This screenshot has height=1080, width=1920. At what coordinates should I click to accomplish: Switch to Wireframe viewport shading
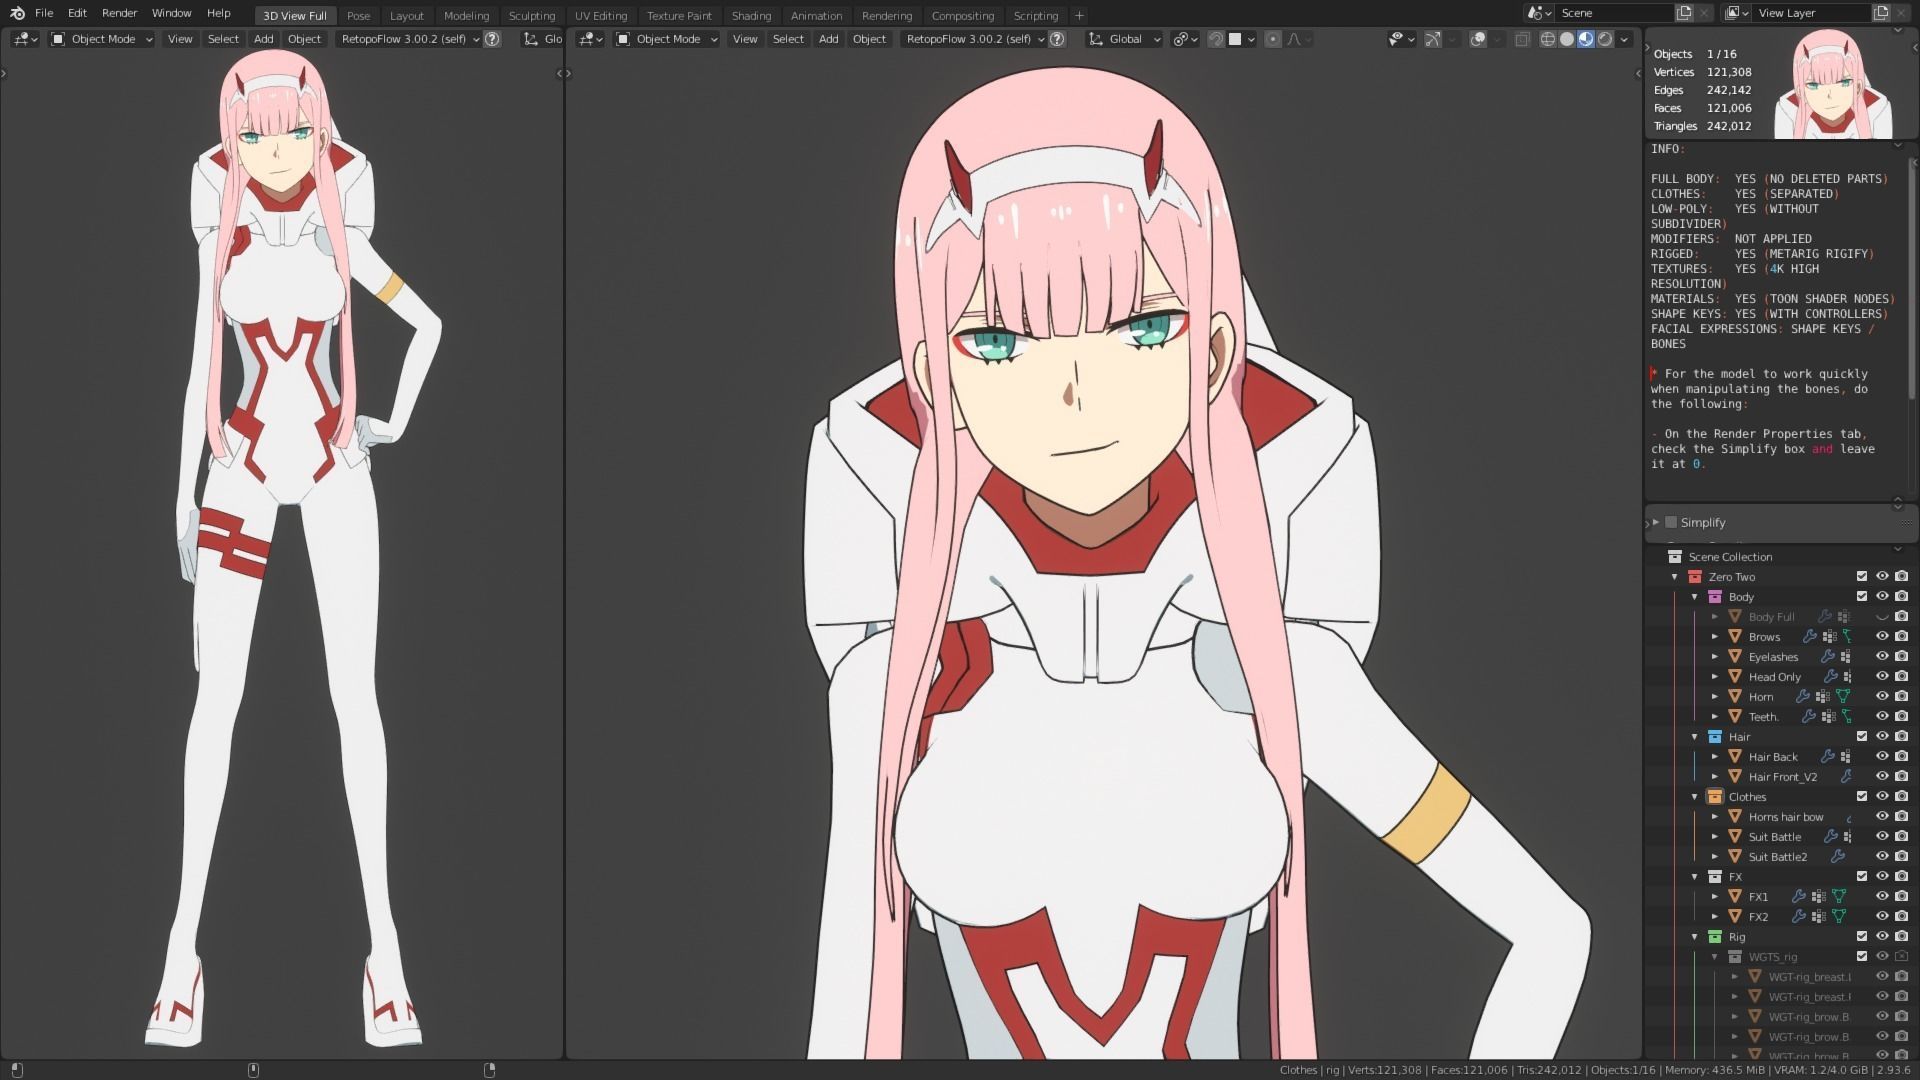[x=1548, y=39]
